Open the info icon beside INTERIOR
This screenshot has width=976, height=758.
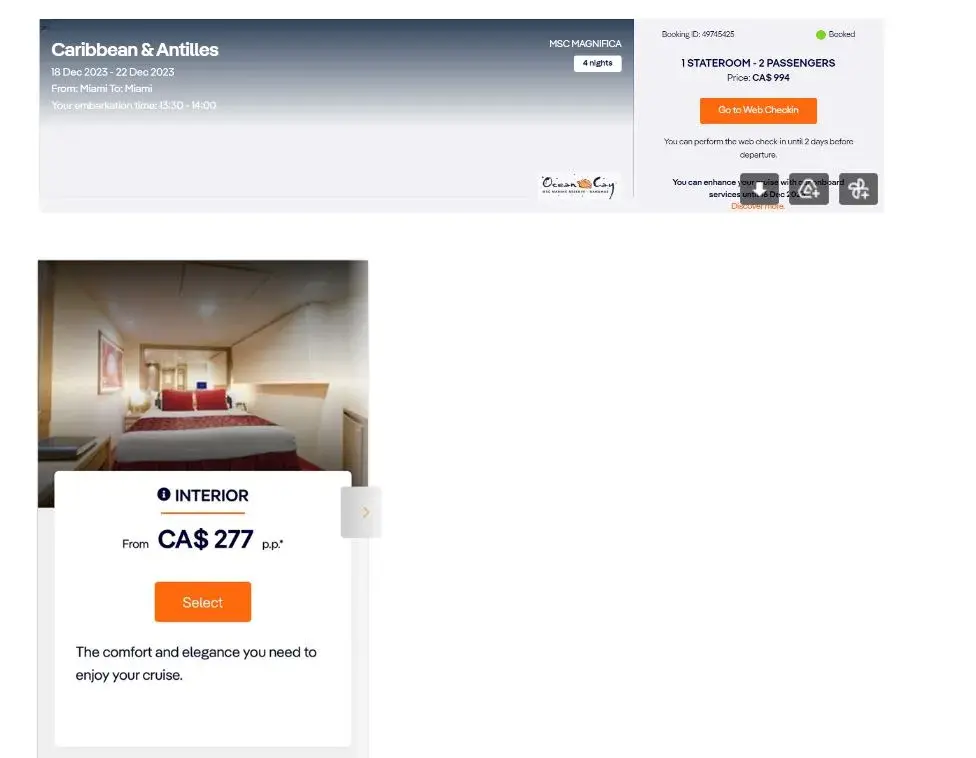(164, 494)
